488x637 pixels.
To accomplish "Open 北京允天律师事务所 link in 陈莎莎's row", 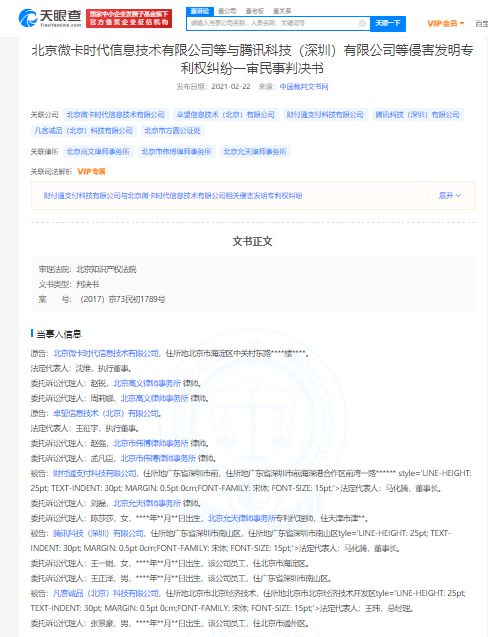I will click(x=242, y=518).
